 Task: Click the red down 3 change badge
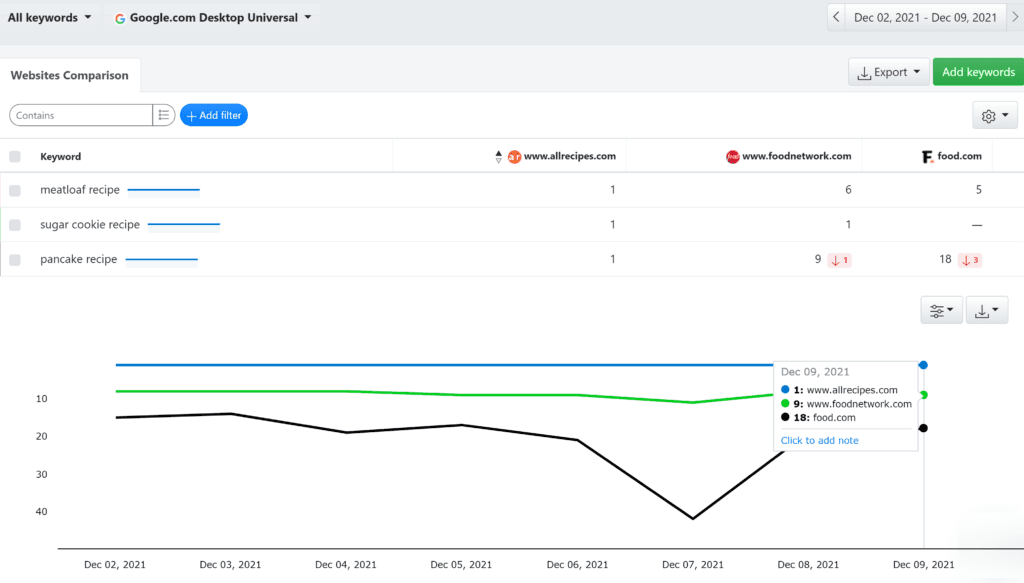coord(970,260)
